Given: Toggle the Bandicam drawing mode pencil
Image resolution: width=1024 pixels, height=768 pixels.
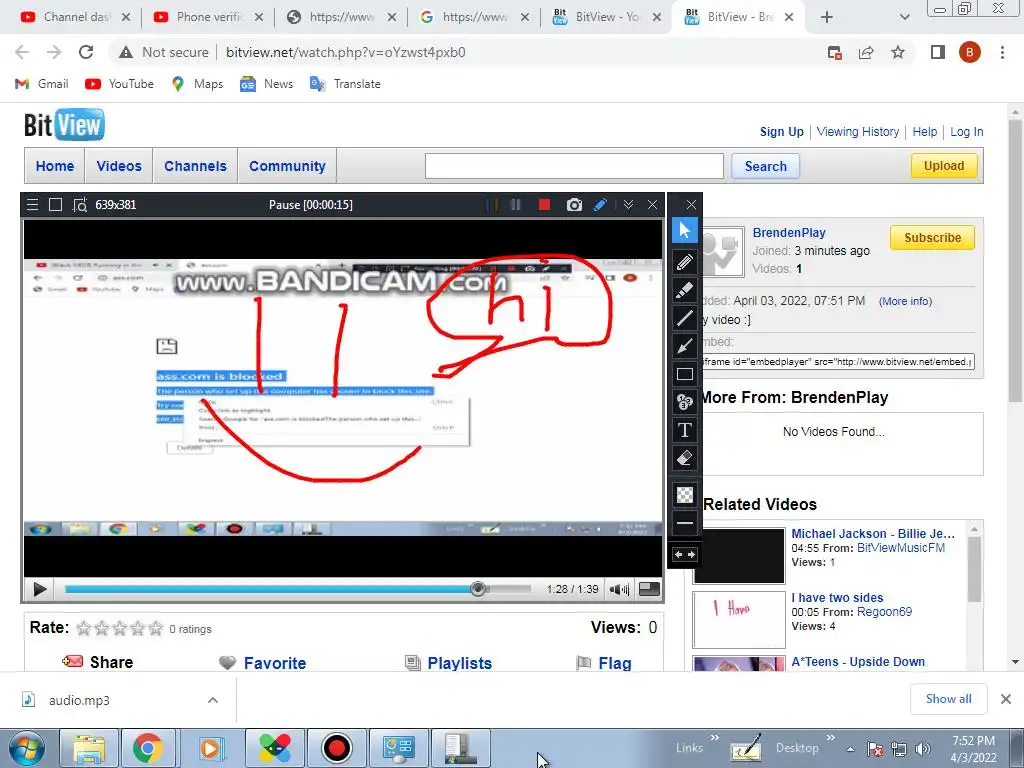Looking at the screenshot, I should (x=600, y=204).
